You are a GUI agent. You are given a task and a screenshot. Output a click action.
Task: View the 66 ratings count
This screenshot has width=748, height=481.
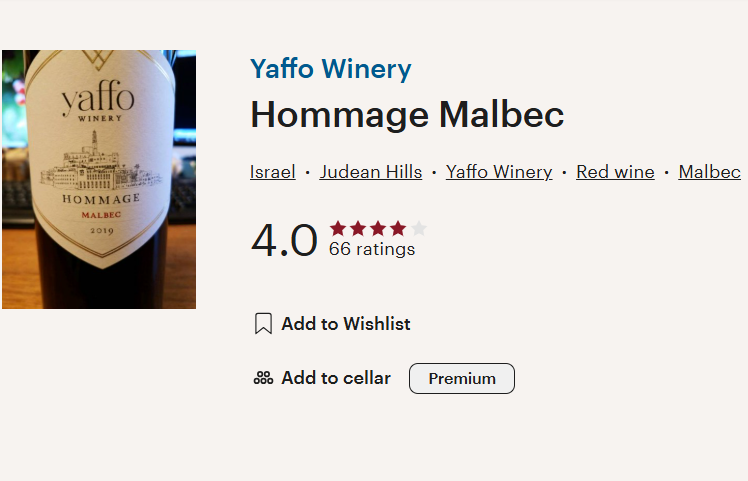pos(372,250)
